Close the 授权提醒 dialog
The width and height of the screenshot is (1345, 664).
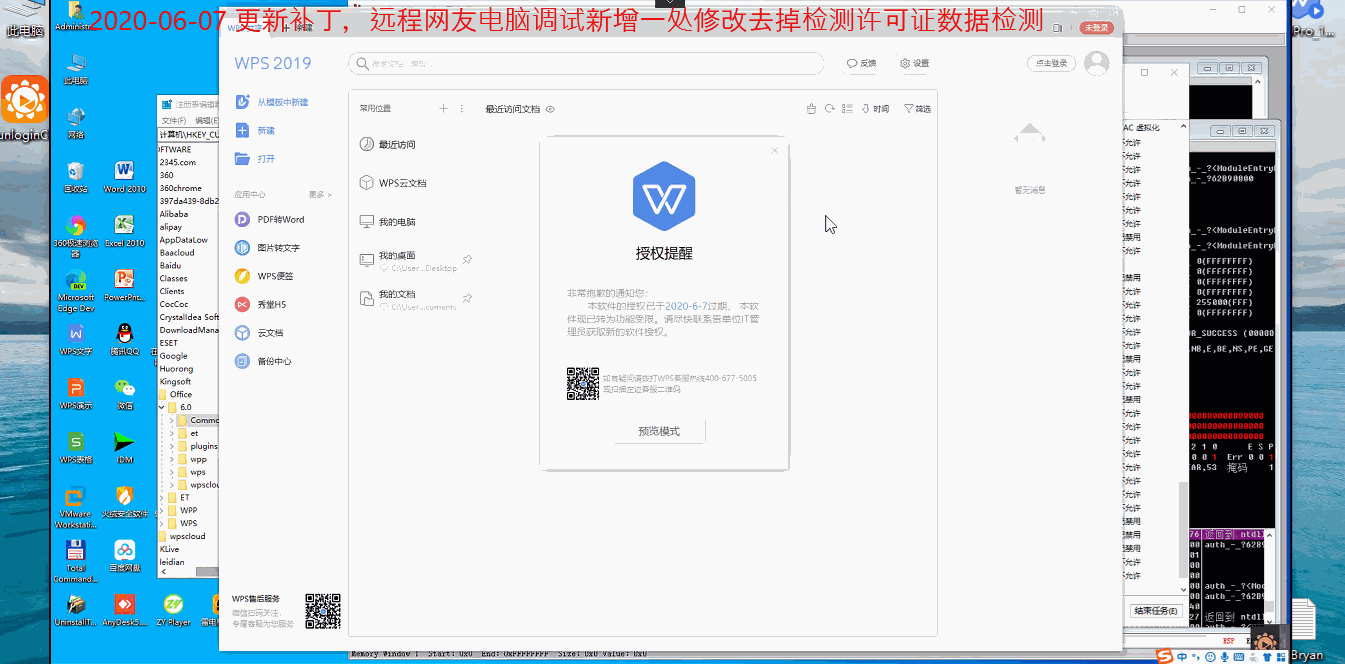pos(774,151)
